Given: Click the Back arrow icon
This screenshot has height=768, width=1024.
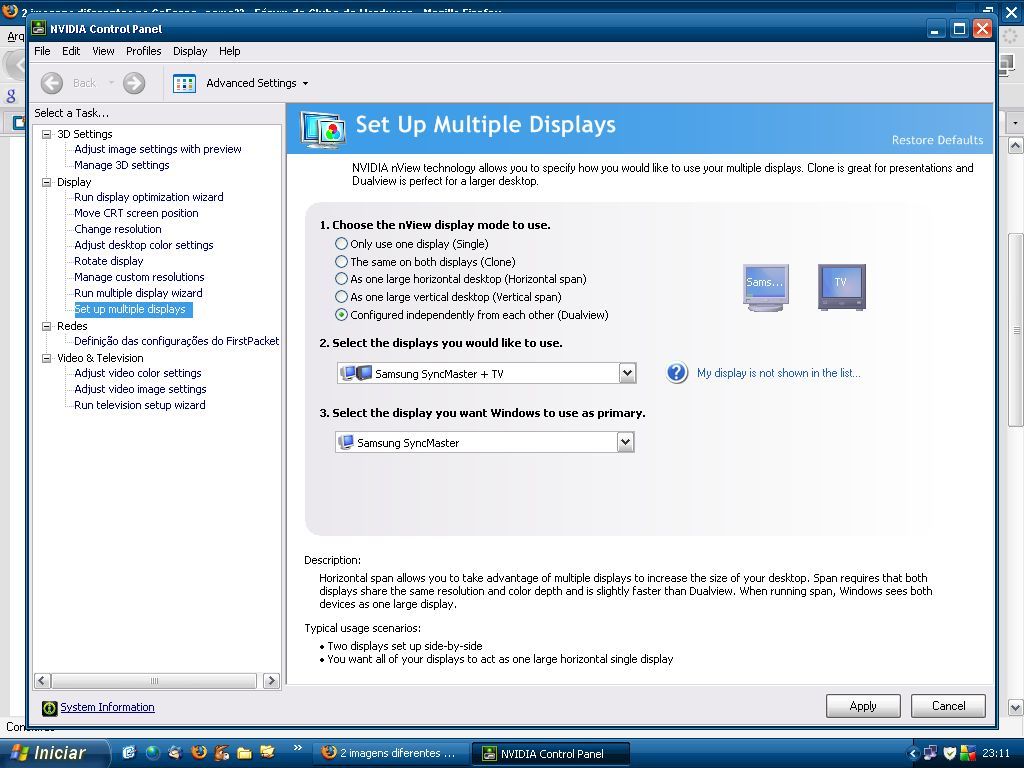Looking at the screenshot, I should click(52, 83).
